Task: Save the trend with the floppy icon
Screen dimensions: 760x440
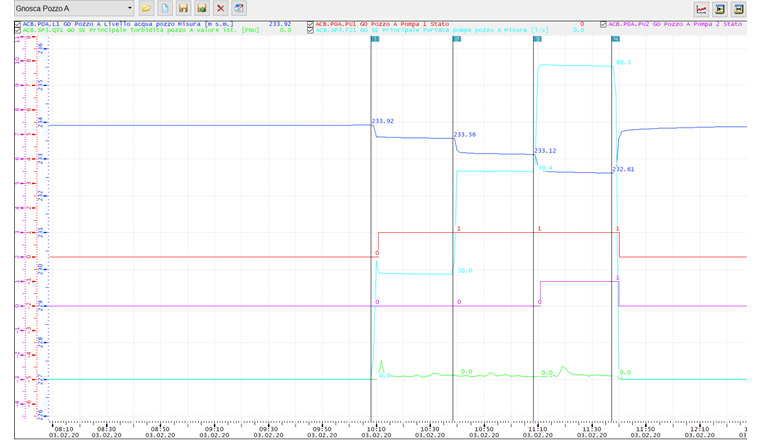Action: click(x=183, y=8)
